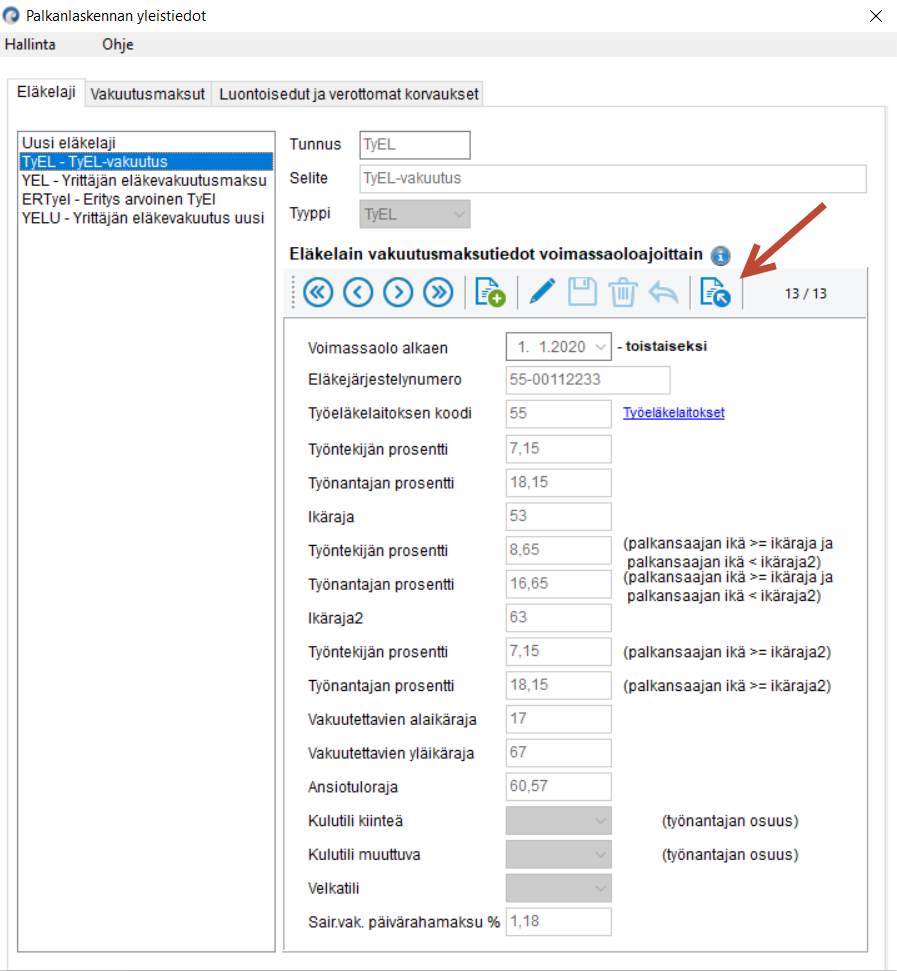The width and height of the screenshot is (897, 971).
Task: Delete record with the trash can icon
Action: pyautogui.click(x=623, y=292)
